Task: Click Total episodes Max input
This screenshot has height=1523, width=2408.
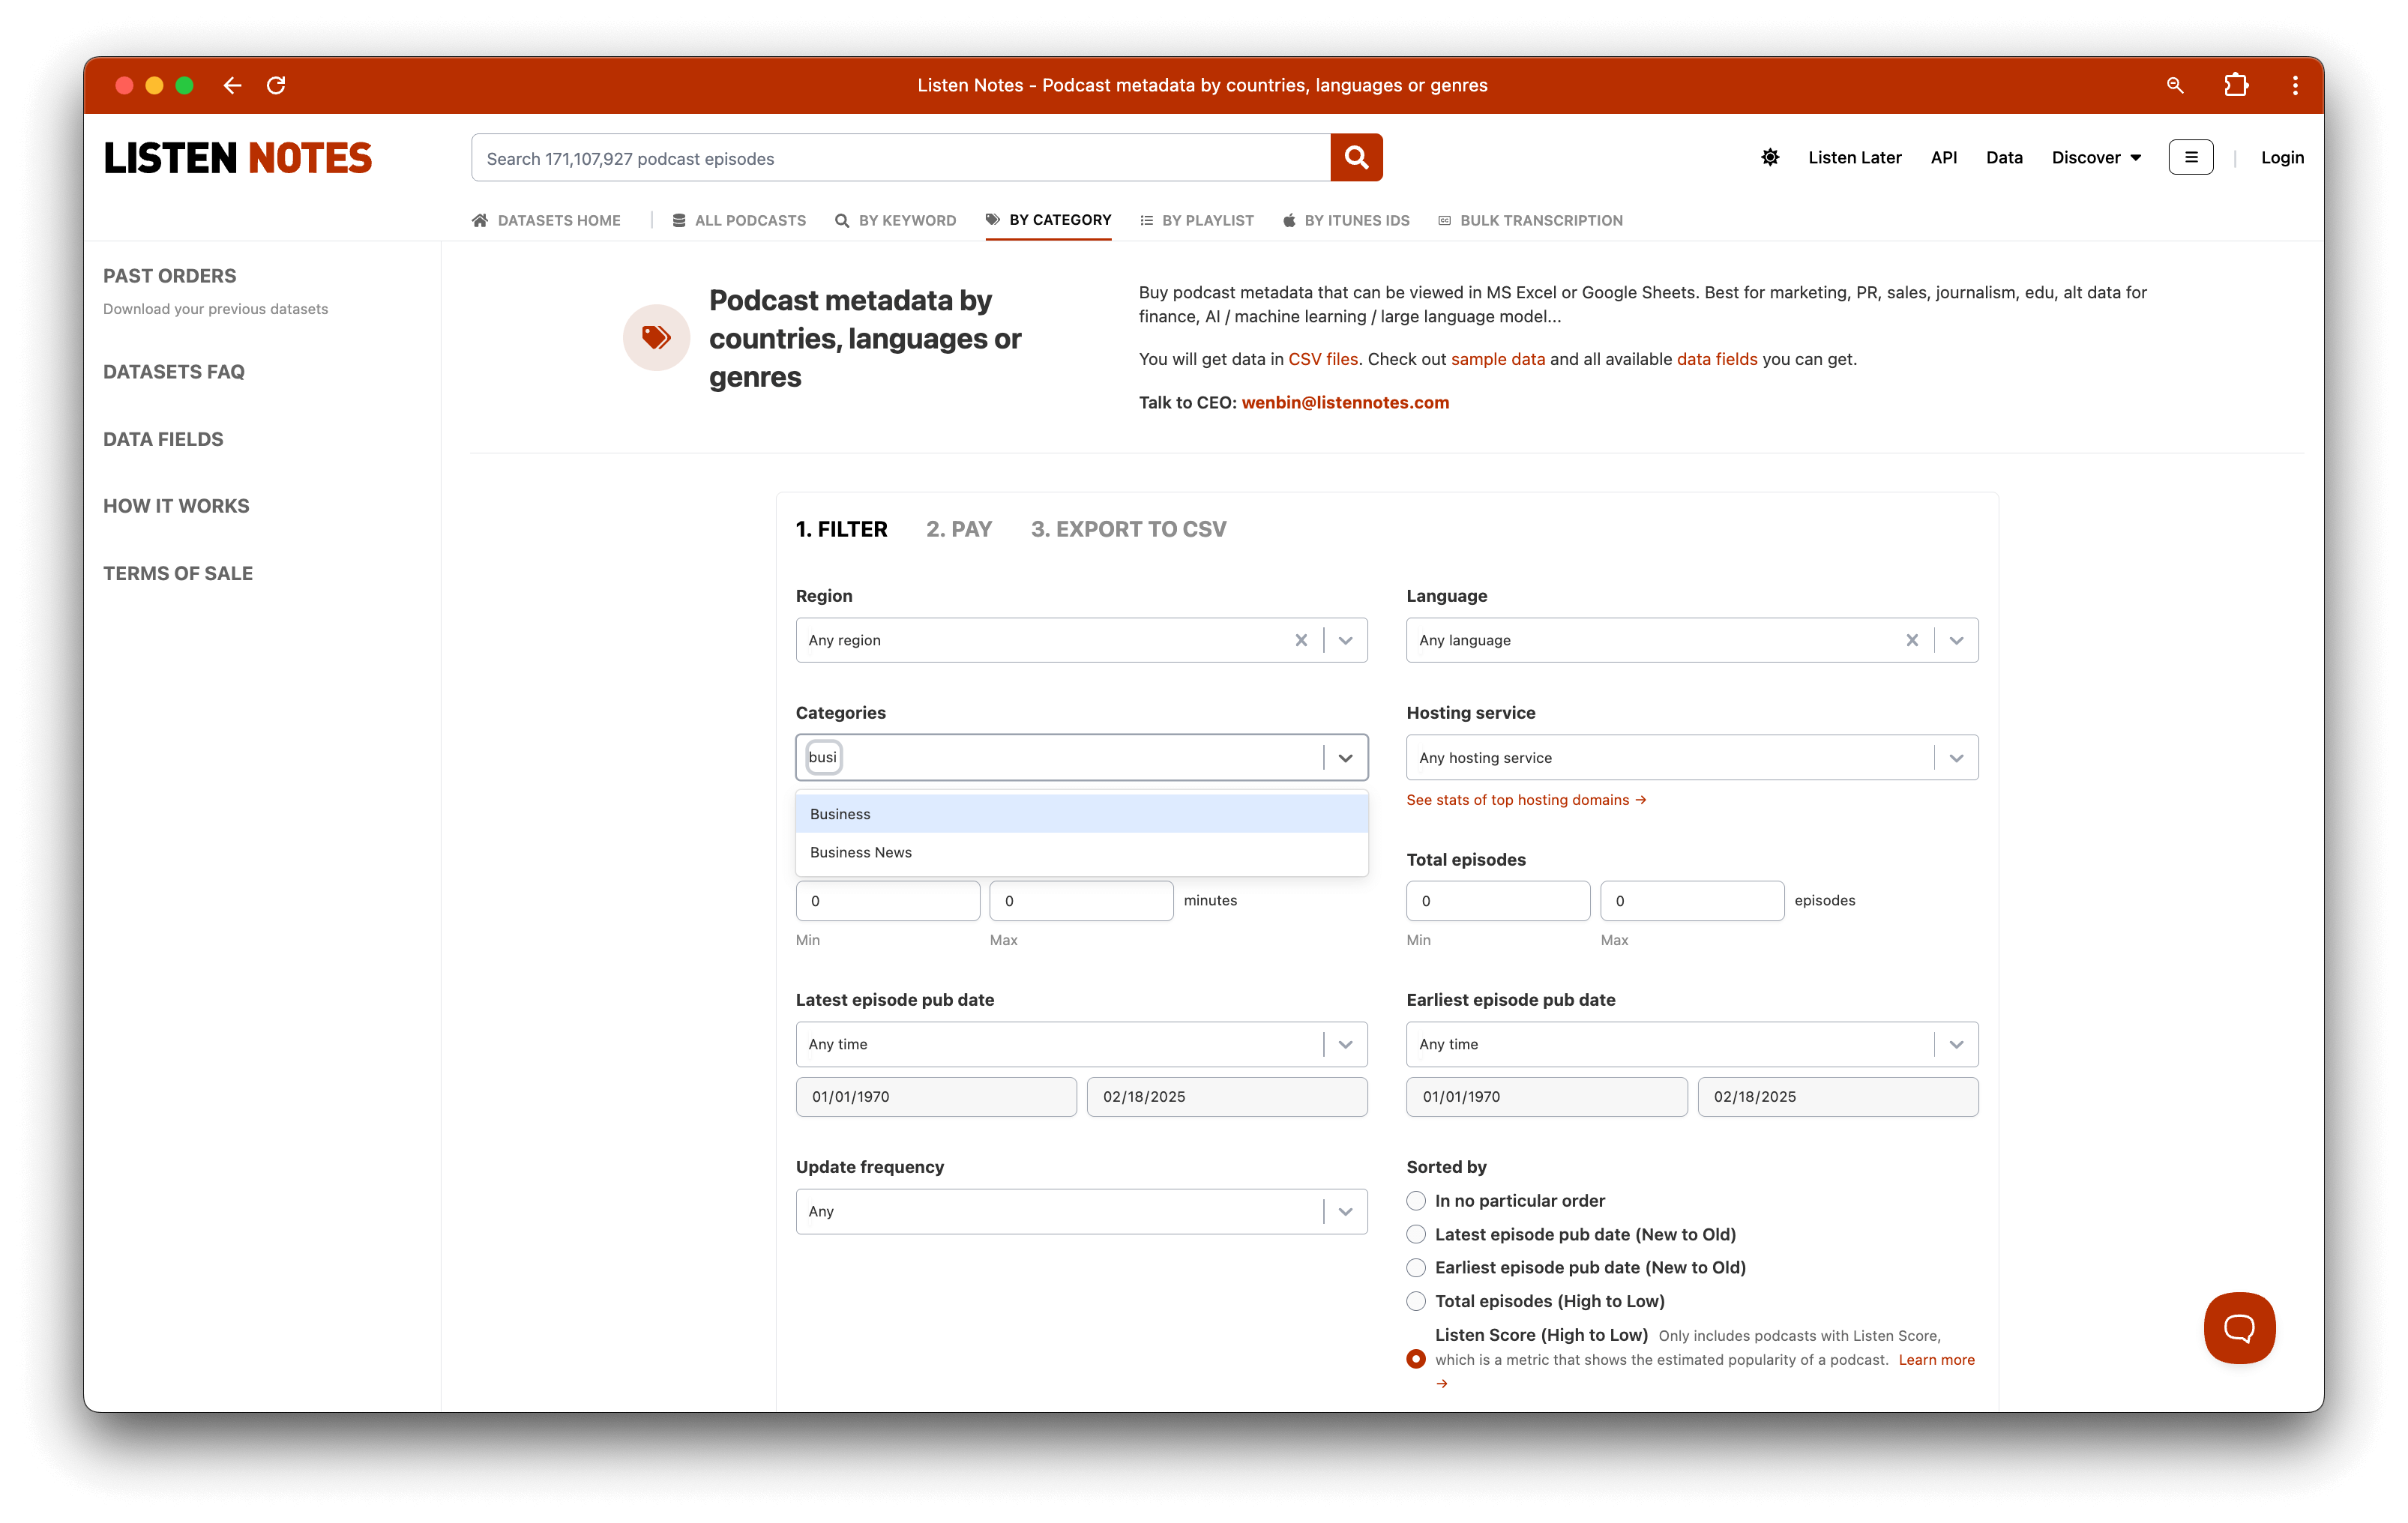Action: coord(1691,900)
